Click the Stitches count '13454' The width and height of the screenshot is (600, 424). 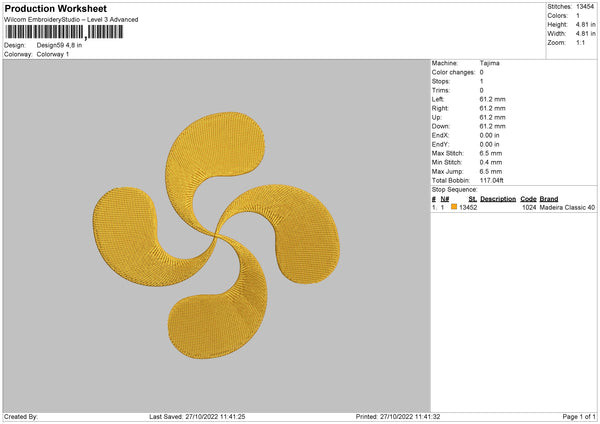(x=585, y=7)
